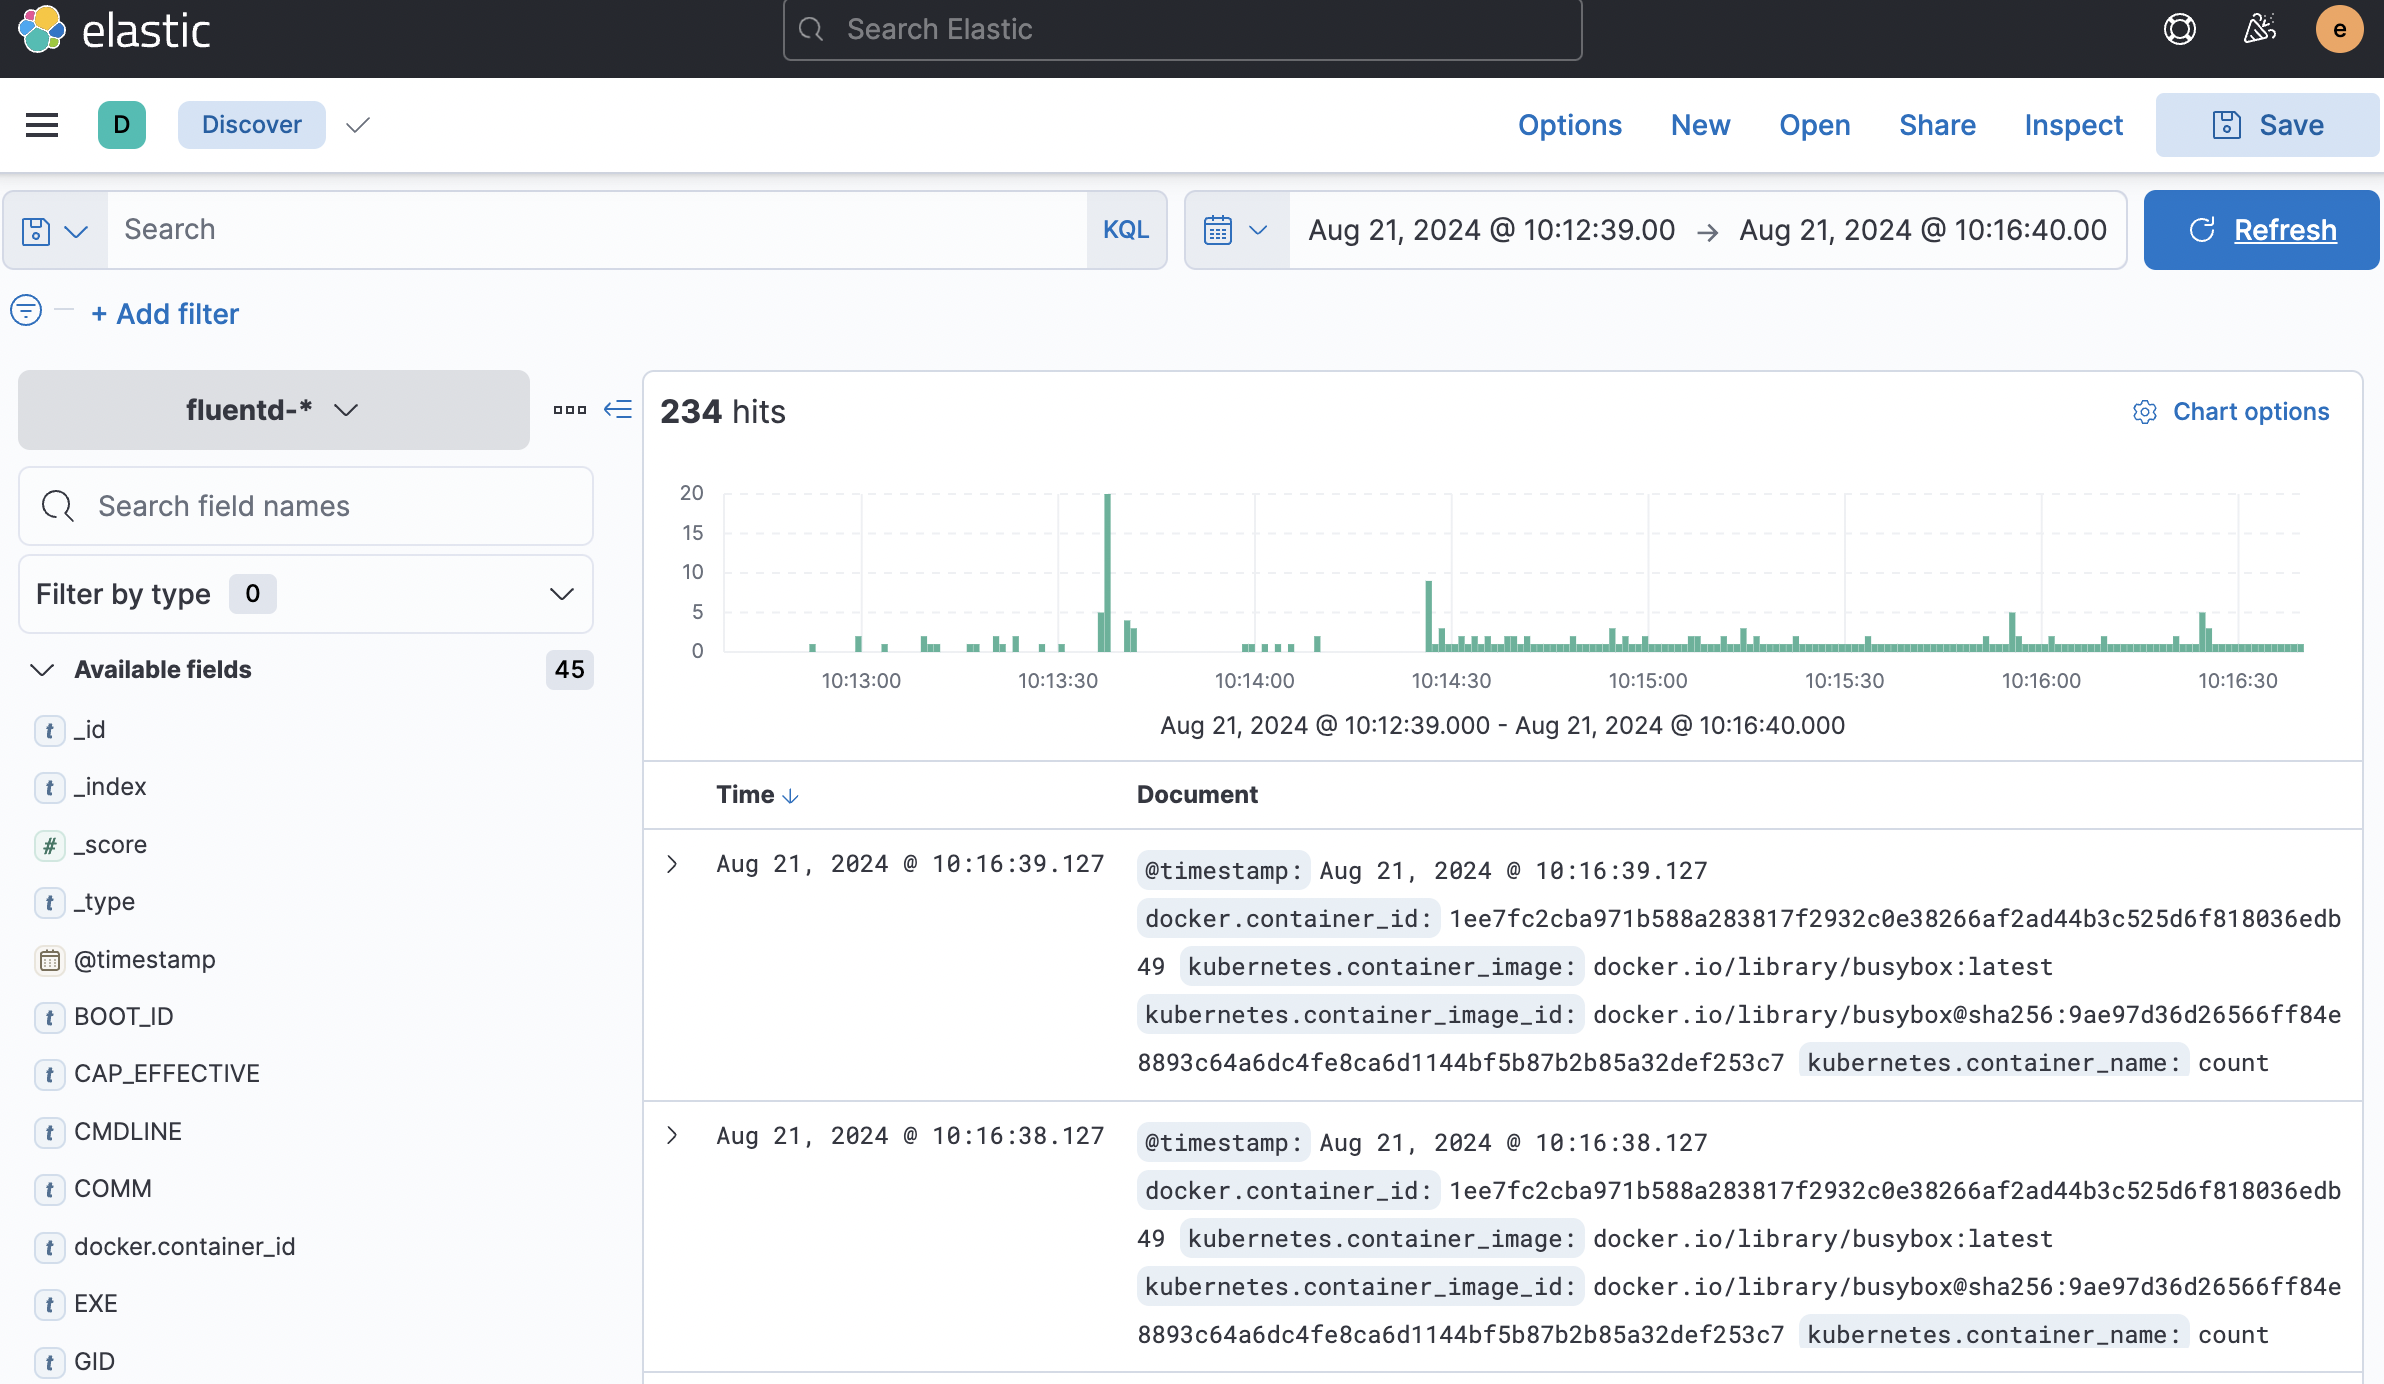
Task: Click the CMDLINE field type icon
Action: (50, 1133)
